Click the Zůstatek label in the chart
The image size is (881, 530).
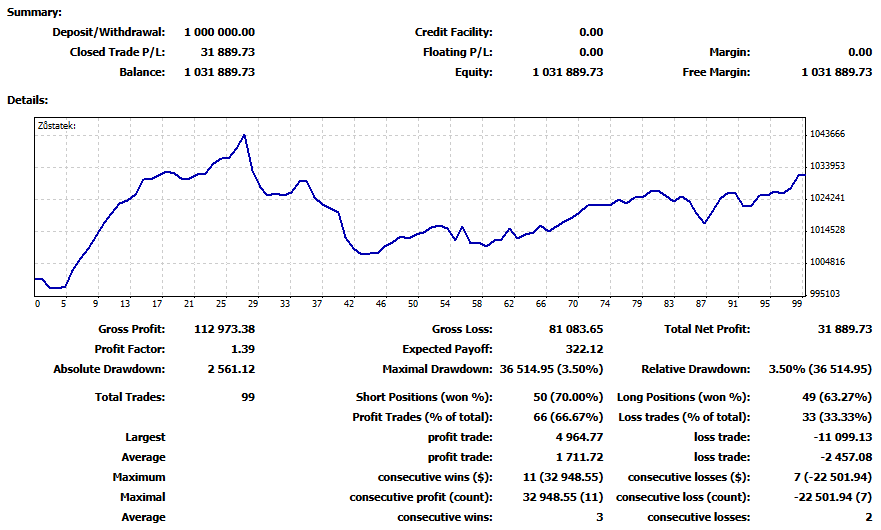pos(56,126)
